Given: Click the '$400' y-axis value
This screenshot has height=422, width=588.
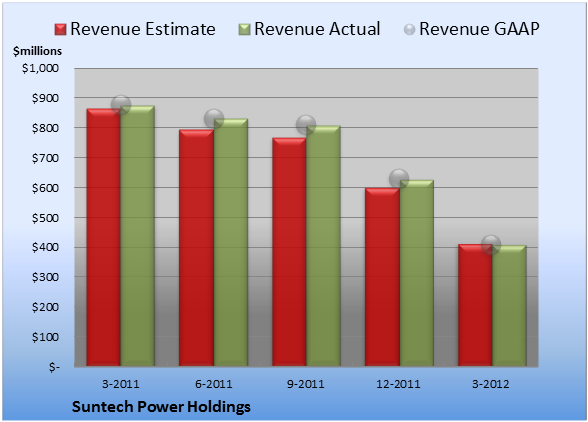Looking at the screenshot, I should [45, 248].
